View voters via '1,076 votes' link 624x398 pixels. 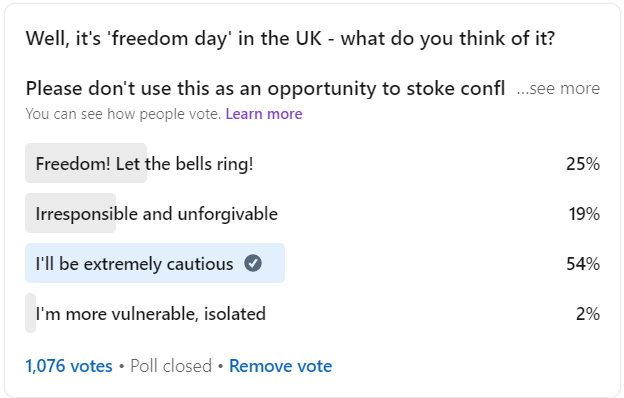tap(69, 366)
